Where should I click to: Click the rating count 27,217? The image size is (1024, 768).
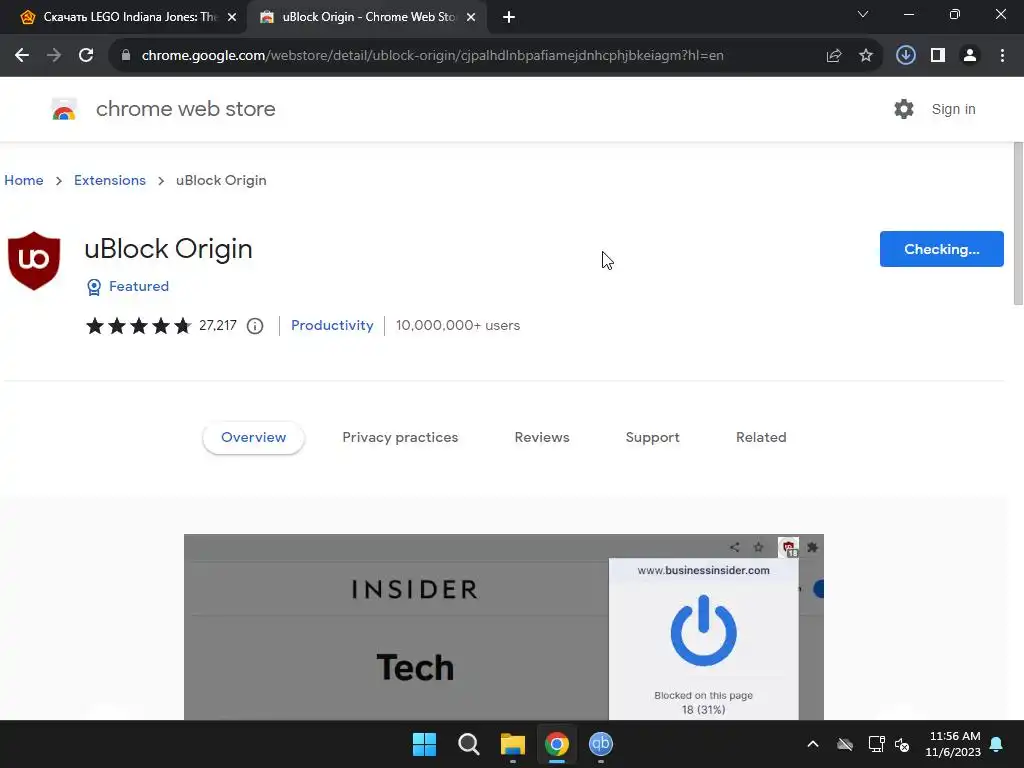[x=217, y=325]
